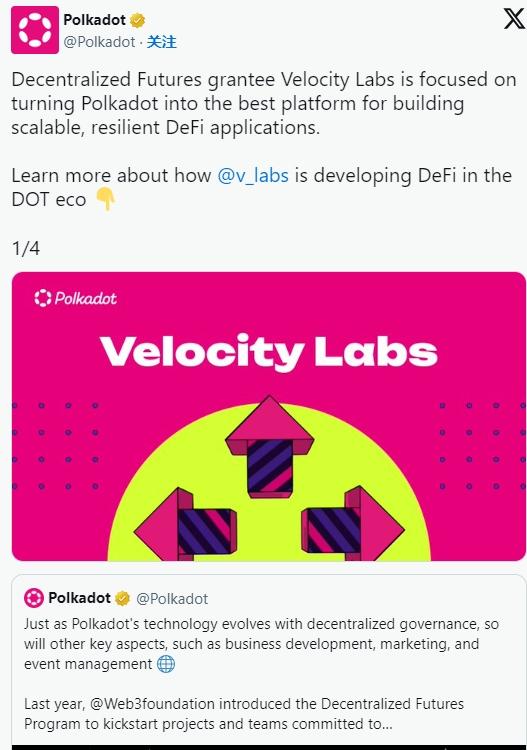Click the gold verified badge beside Polkadot
This screenshot has height=750, width=527.
pyautogui.click(x=138, y=21)
